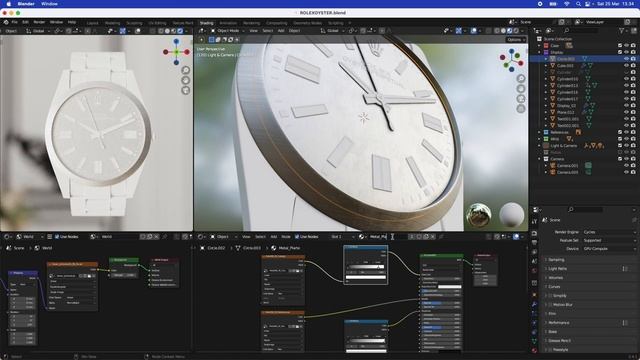Hide Case collection with its eye icon
Viewport: 640px width, 360px height.
627,46
